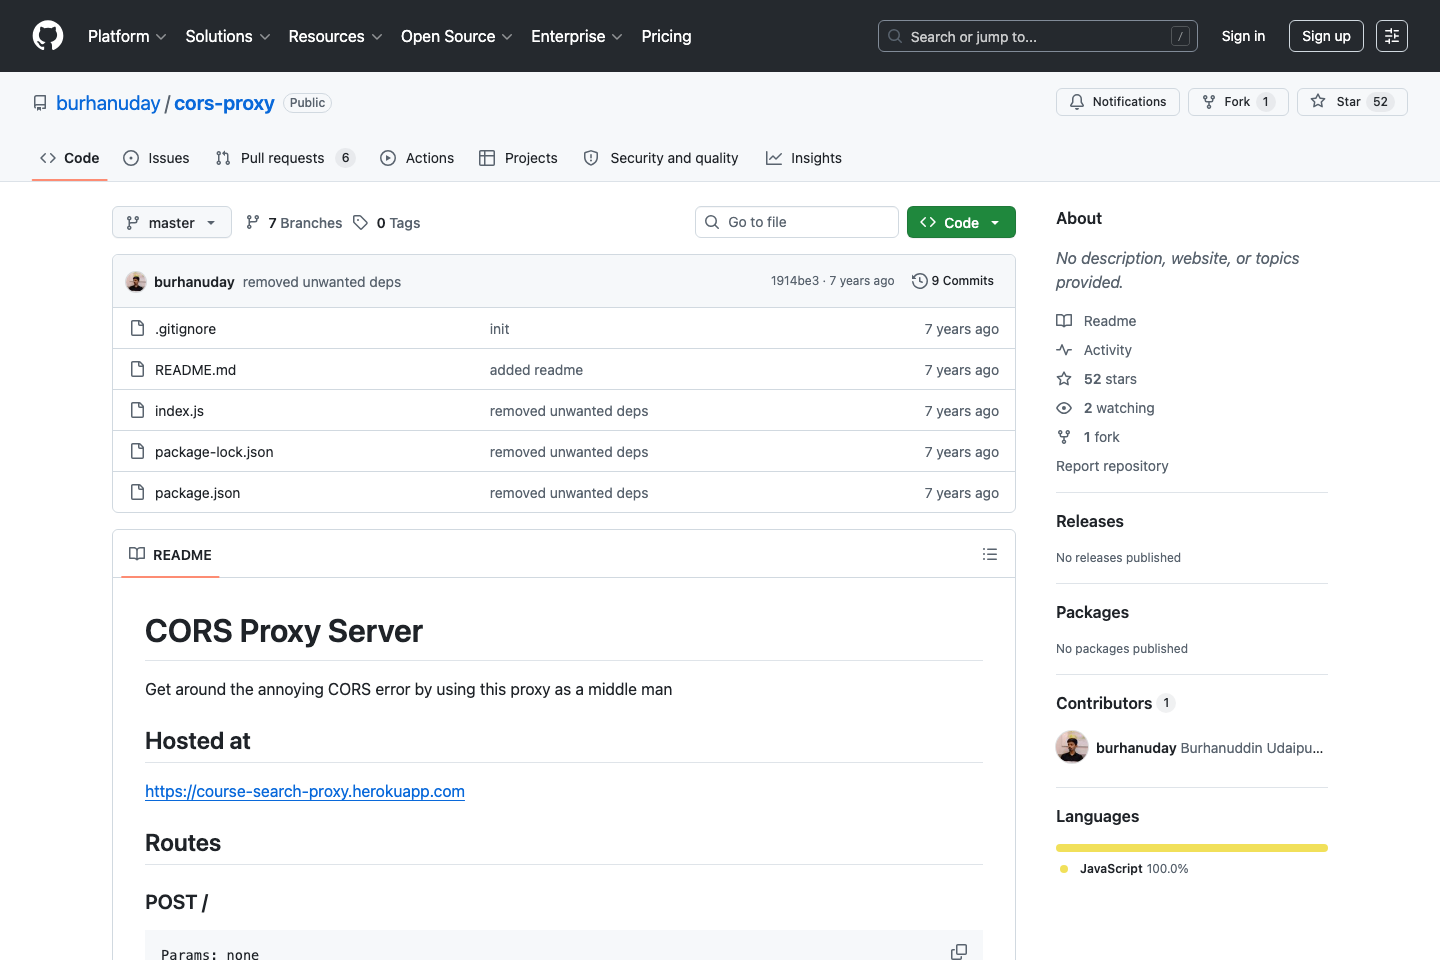Click the JavaScript language bar
Screen dimensions: 1440x960
tap(1191, 847)
